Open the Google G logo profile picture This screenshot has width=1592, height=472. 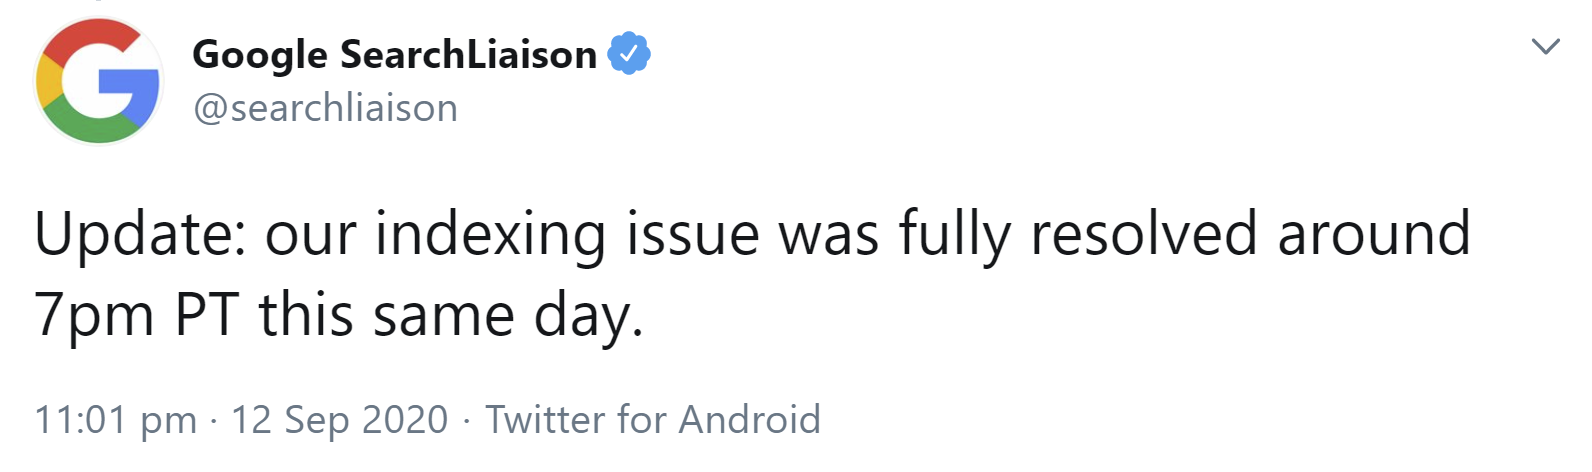click(x=98, y=81)
